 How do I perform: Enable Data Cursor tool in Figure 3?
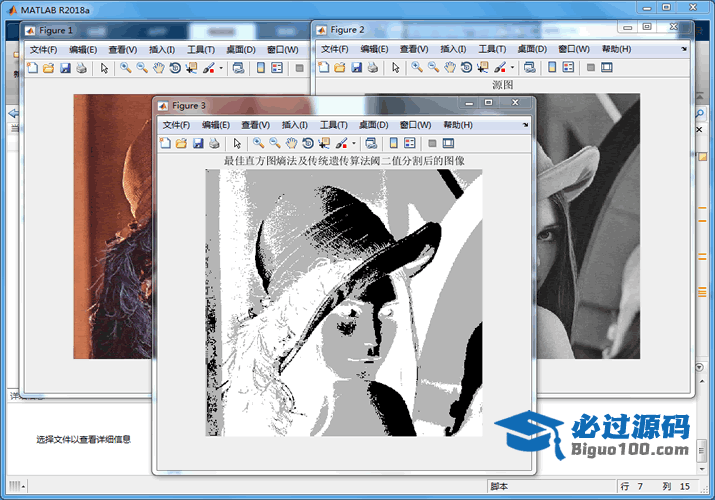[324, 143]
